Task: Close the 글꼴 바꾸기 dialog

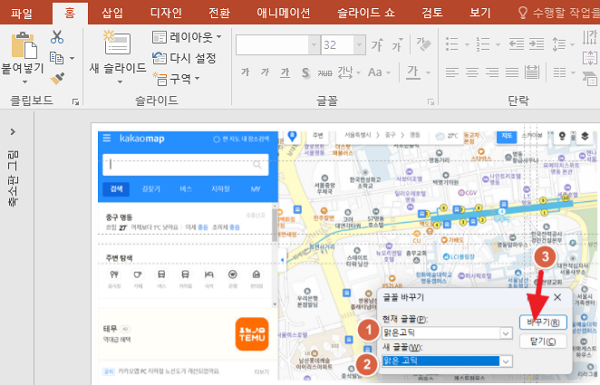Action: (558, 297)
